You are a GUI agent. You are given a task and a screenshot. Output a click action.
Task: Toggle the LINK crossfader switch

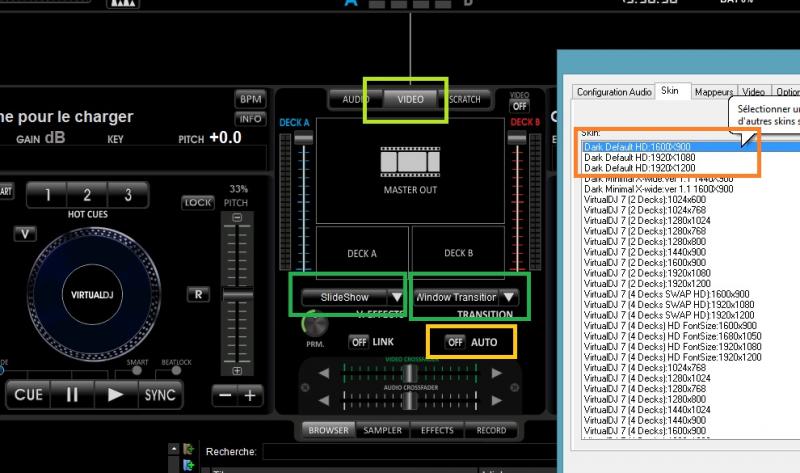[359, 342]
